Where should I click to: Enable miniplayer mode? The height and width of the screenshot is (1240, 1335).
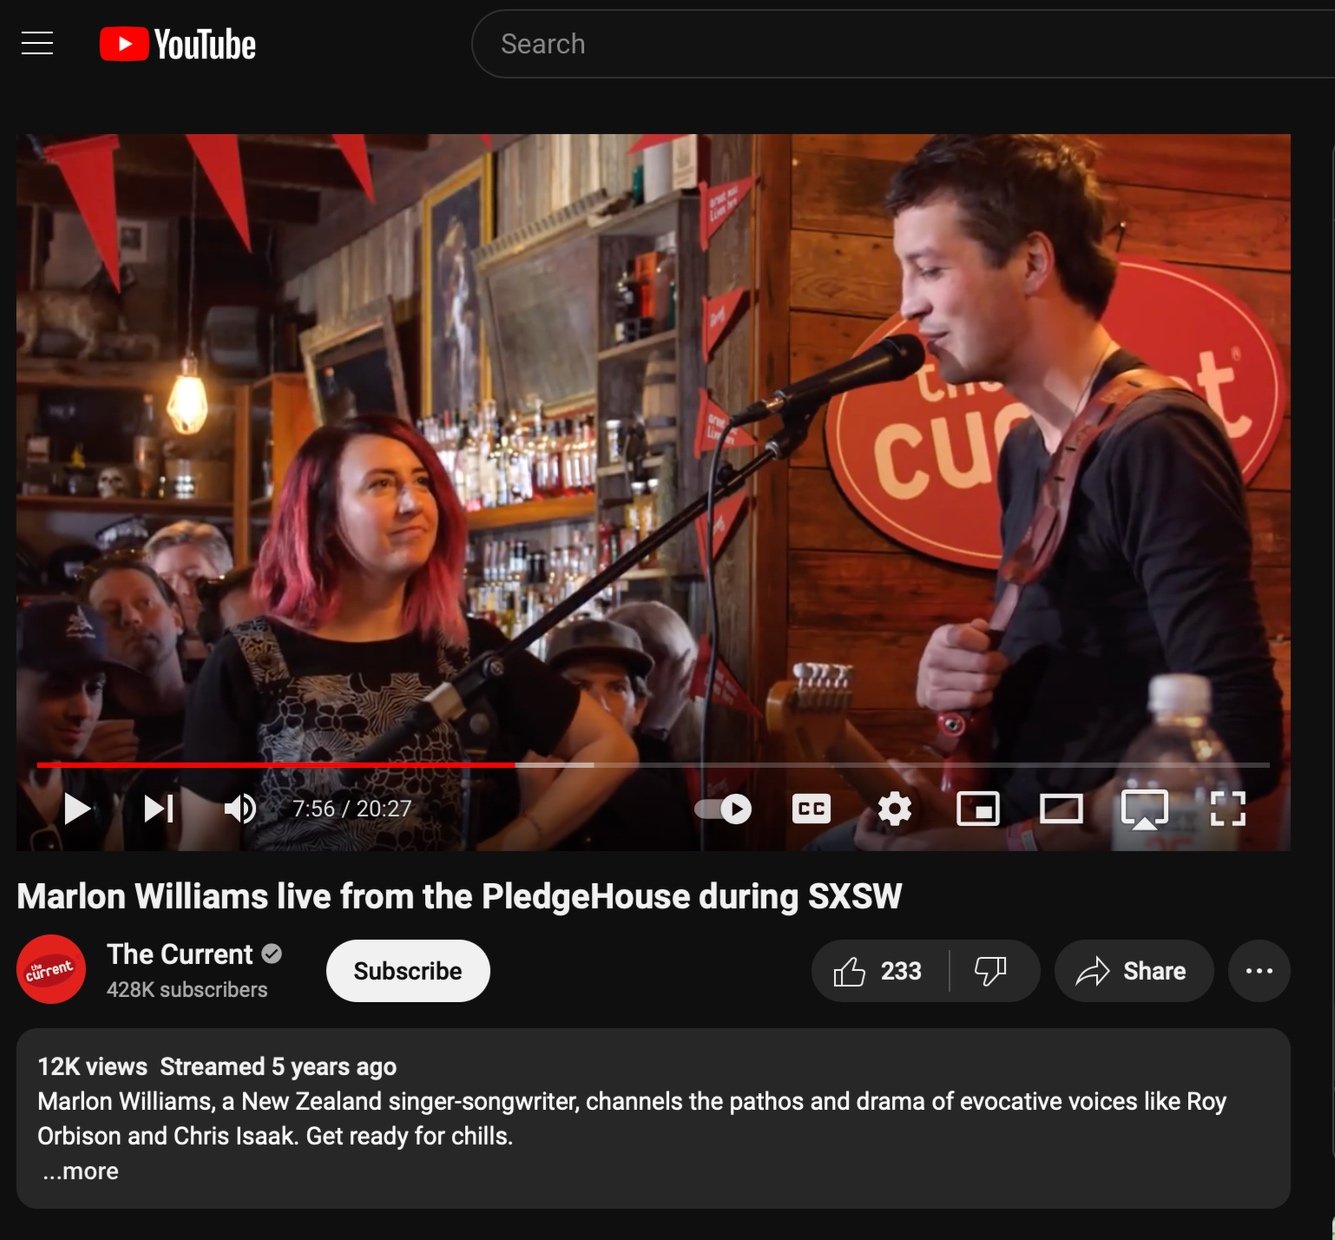coord(978,808)
